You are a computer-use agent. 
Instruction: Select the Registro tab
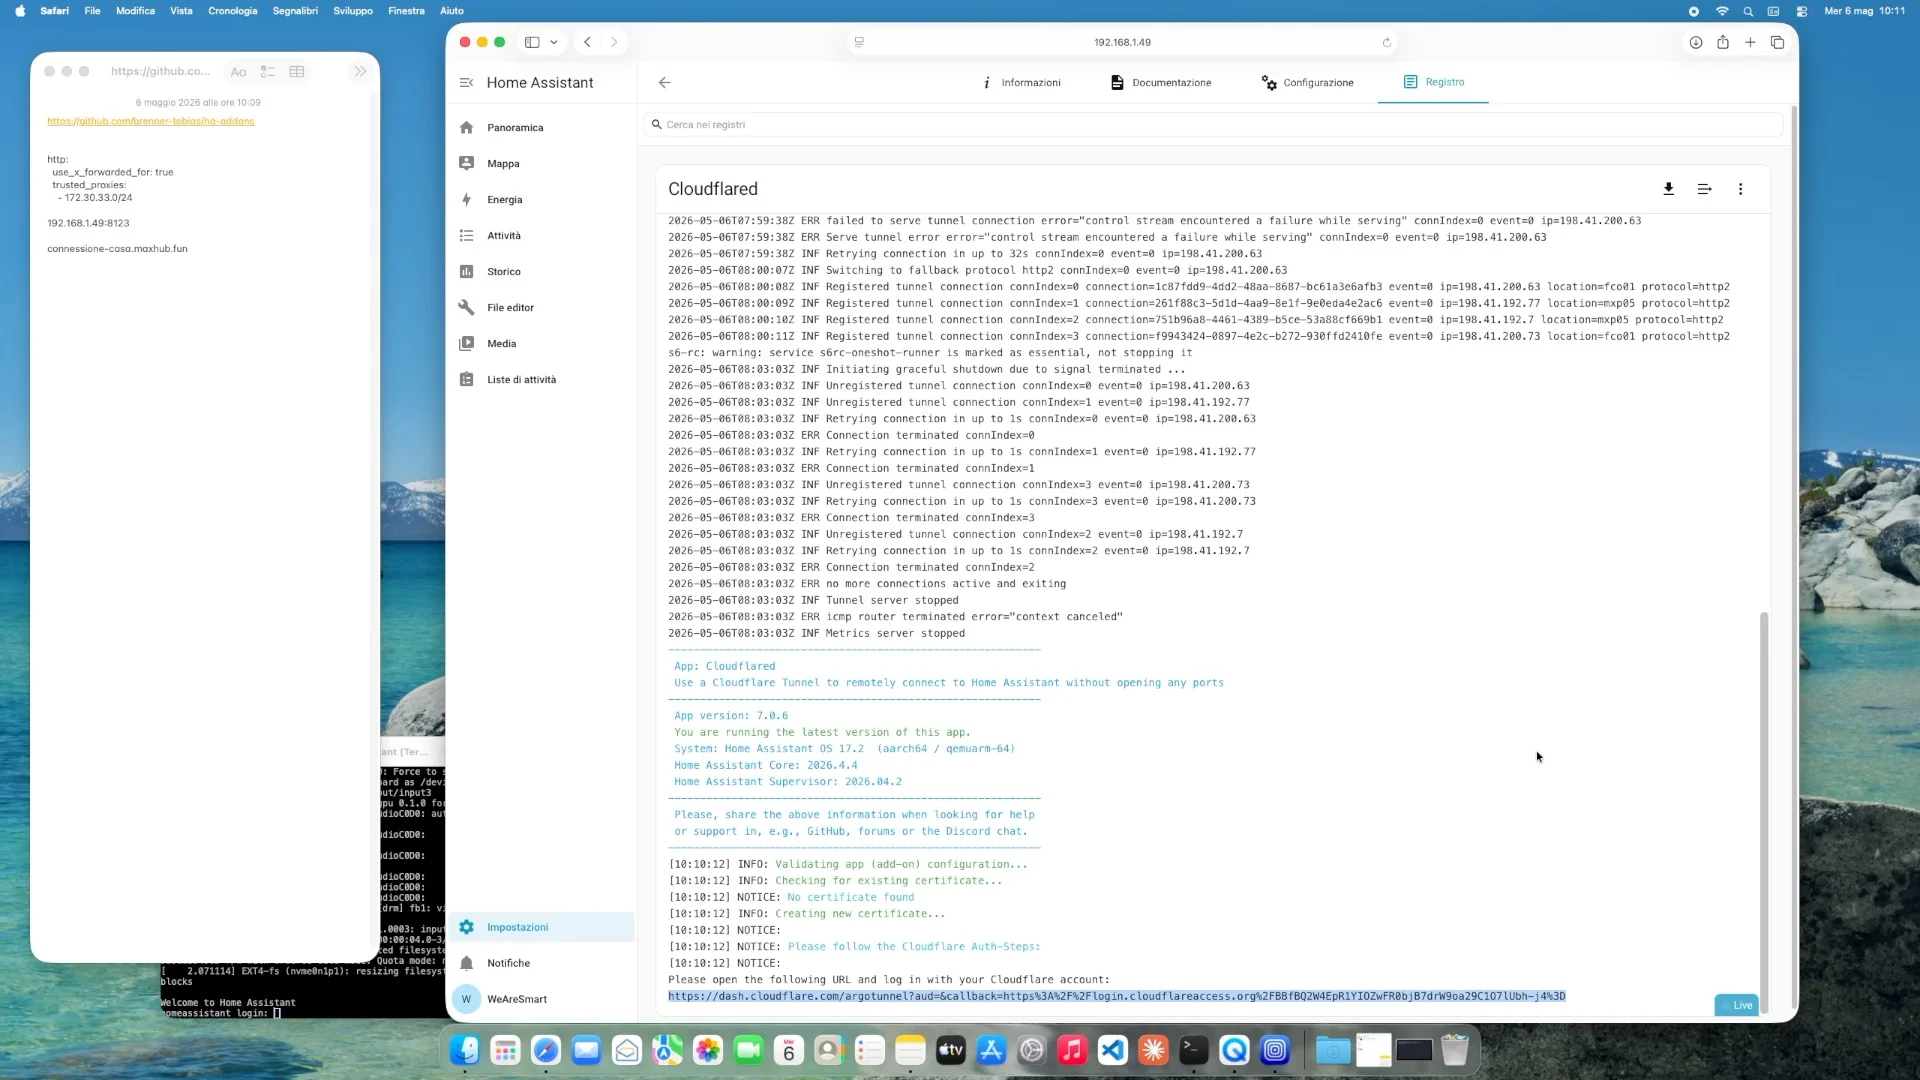coord(1433,83)
